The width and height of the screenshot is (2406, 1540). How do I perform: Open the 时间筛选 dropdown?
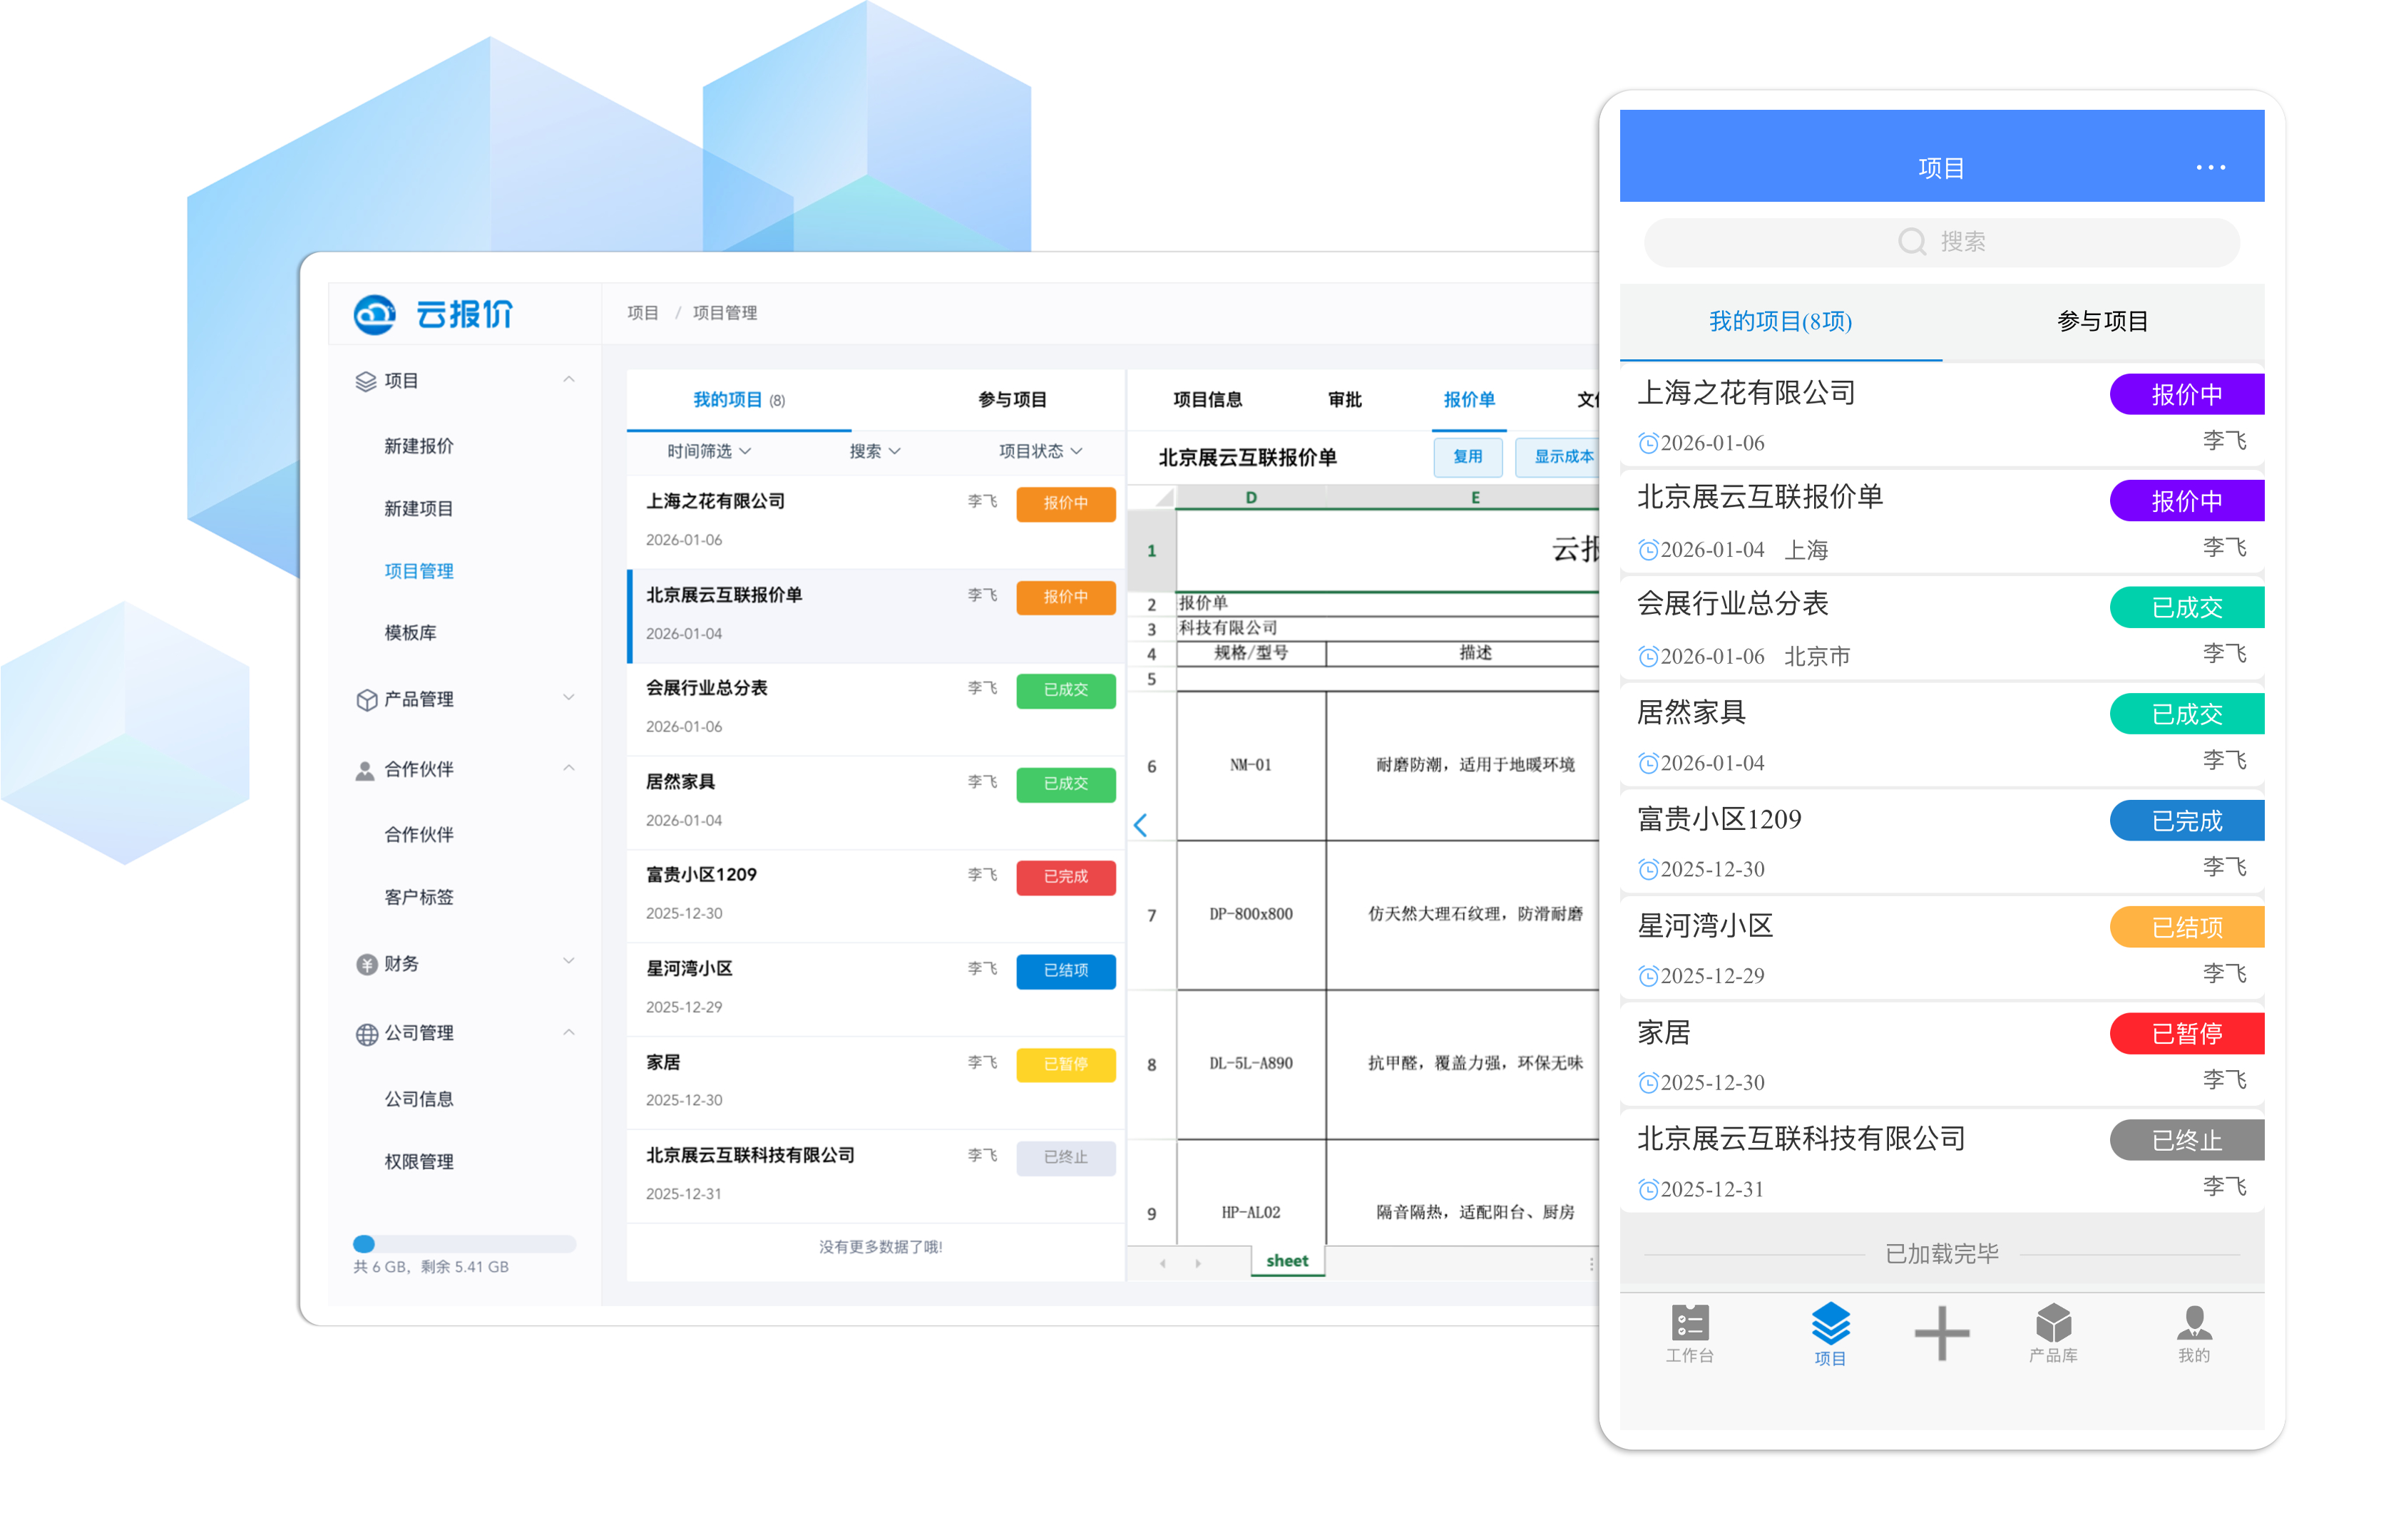tap(708, 451)
